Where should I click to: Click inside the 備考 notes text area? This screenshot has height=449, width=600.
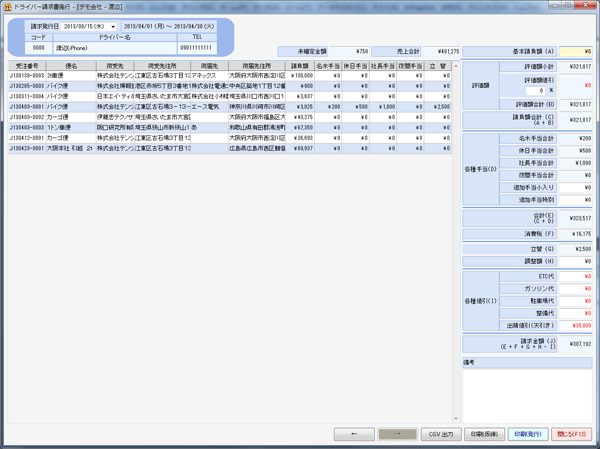526,390
